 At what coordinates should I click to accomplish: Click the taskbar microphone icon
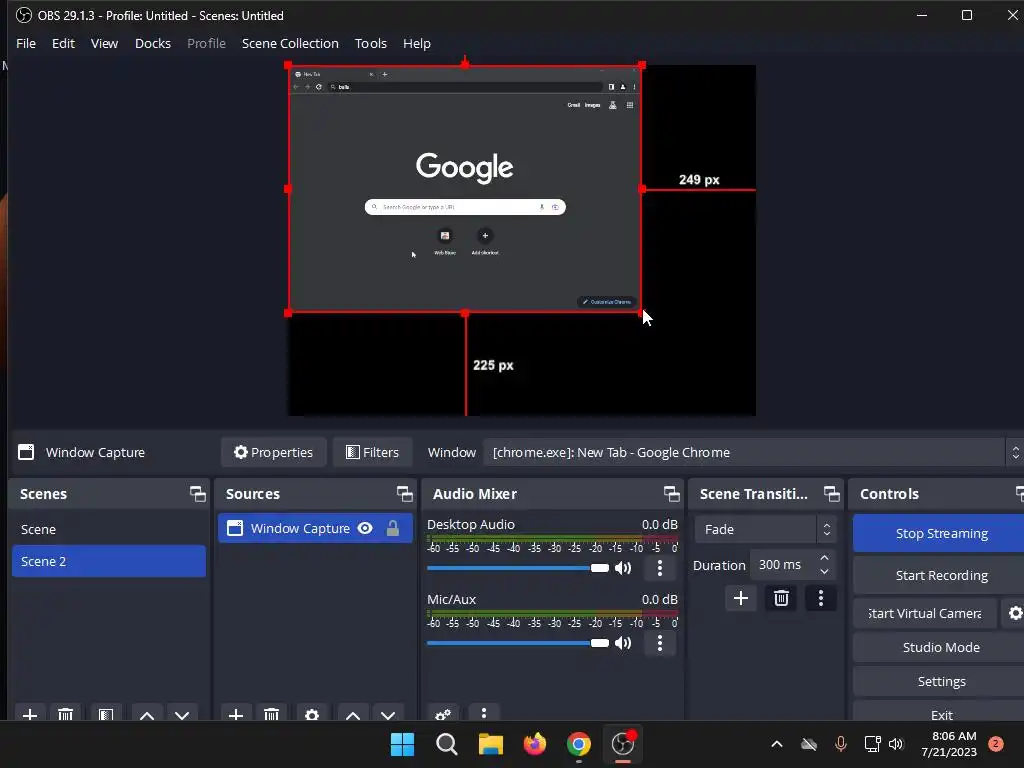click(x=840, y=744)
